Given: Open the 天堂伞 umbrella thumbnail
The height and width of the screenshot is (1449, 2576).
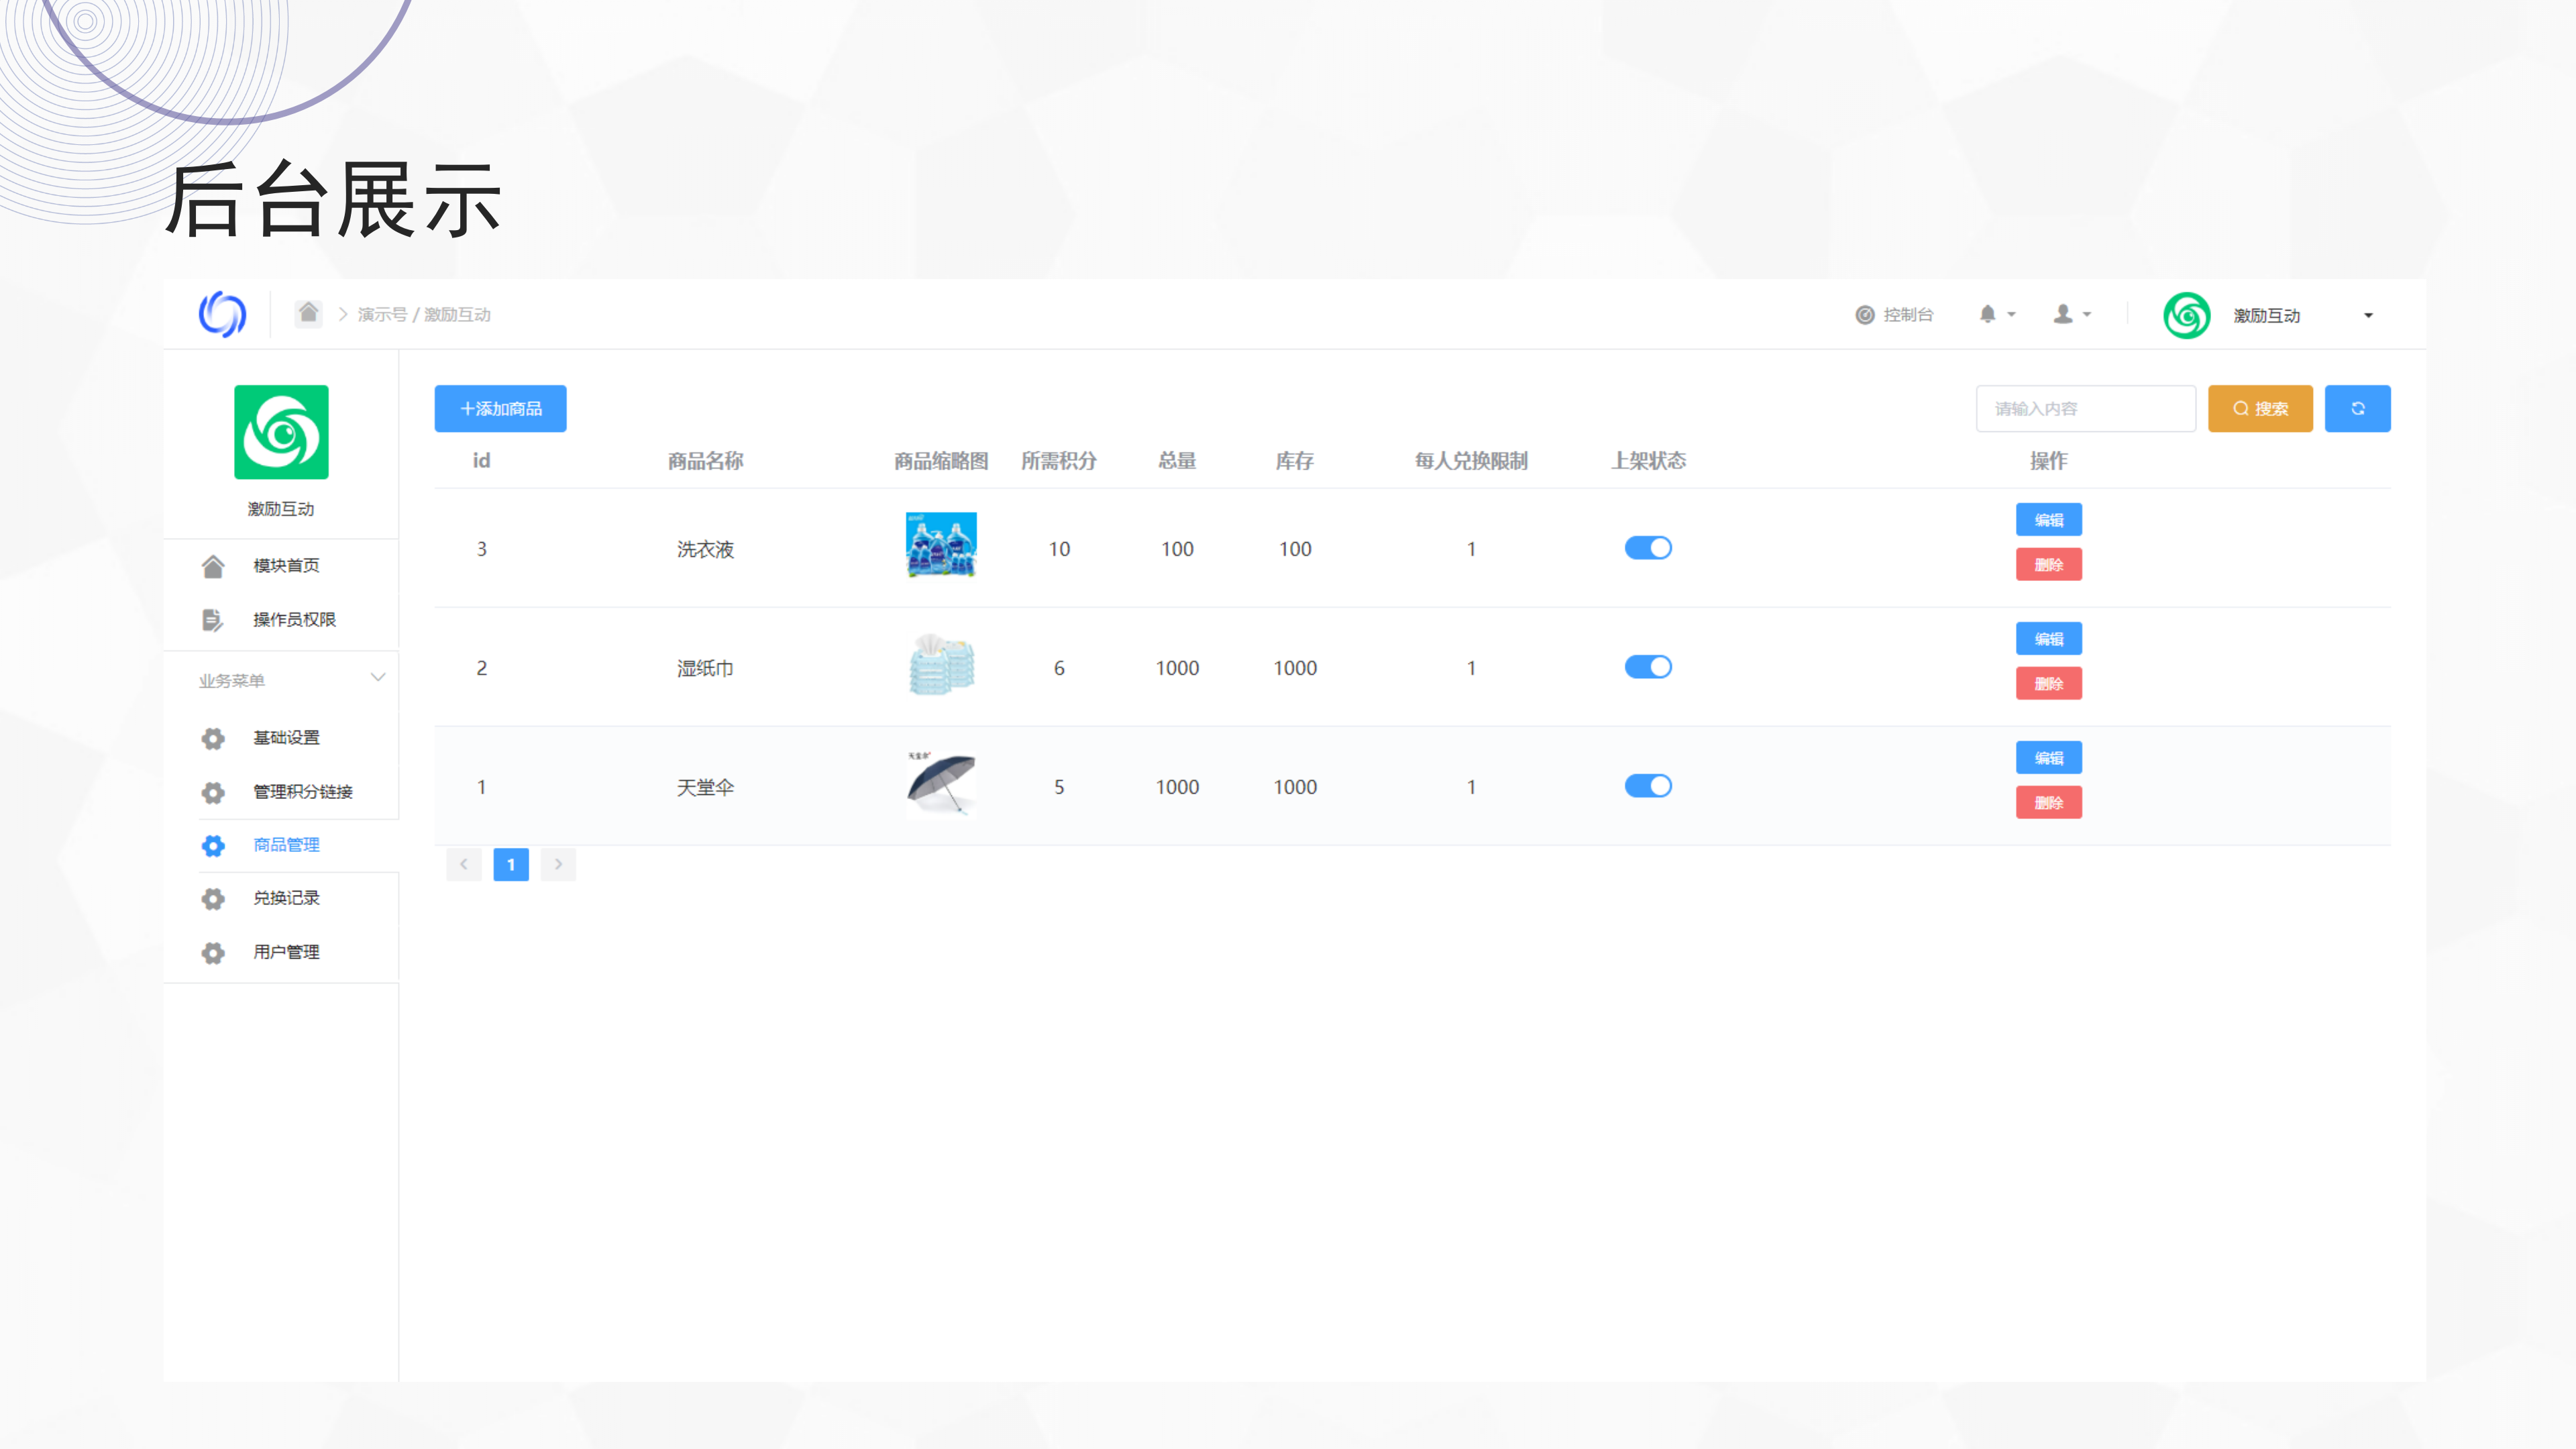Looking at the screenshot, I should pyautogui.click(x=941, y=783).
